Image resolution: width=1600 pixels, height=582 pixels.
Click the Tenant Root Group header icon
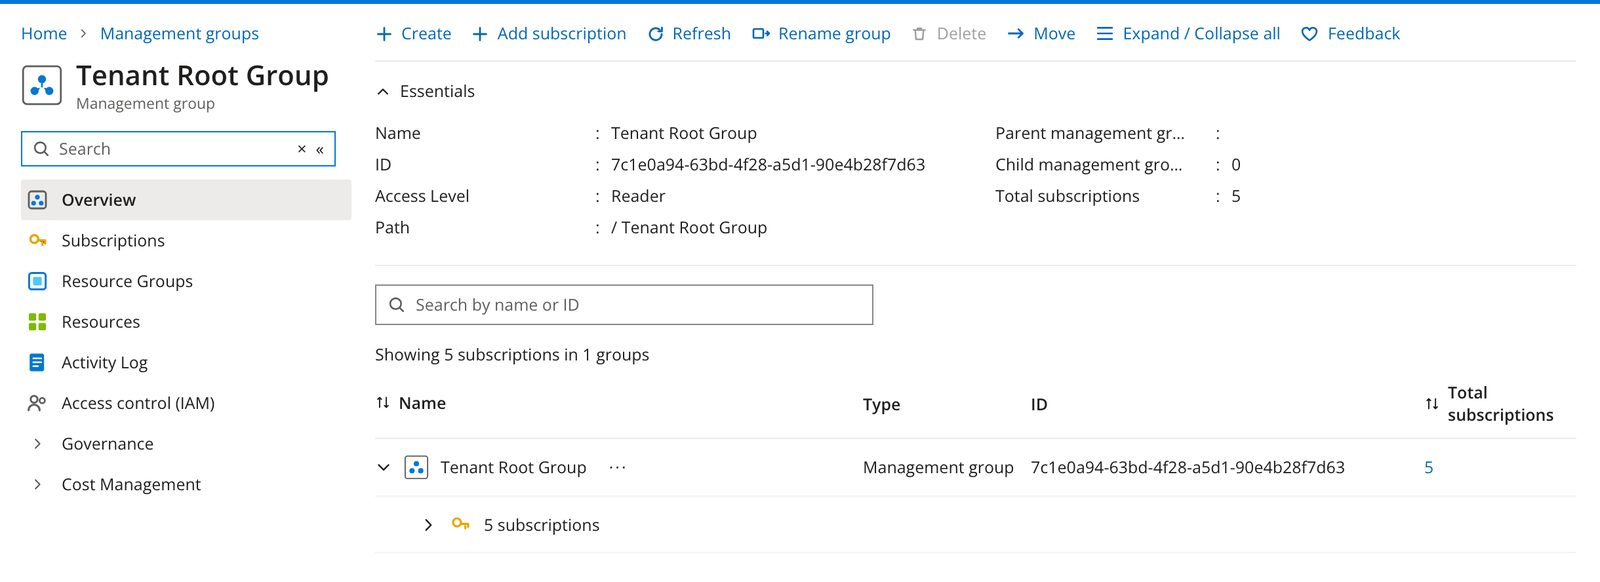[42, 86]
